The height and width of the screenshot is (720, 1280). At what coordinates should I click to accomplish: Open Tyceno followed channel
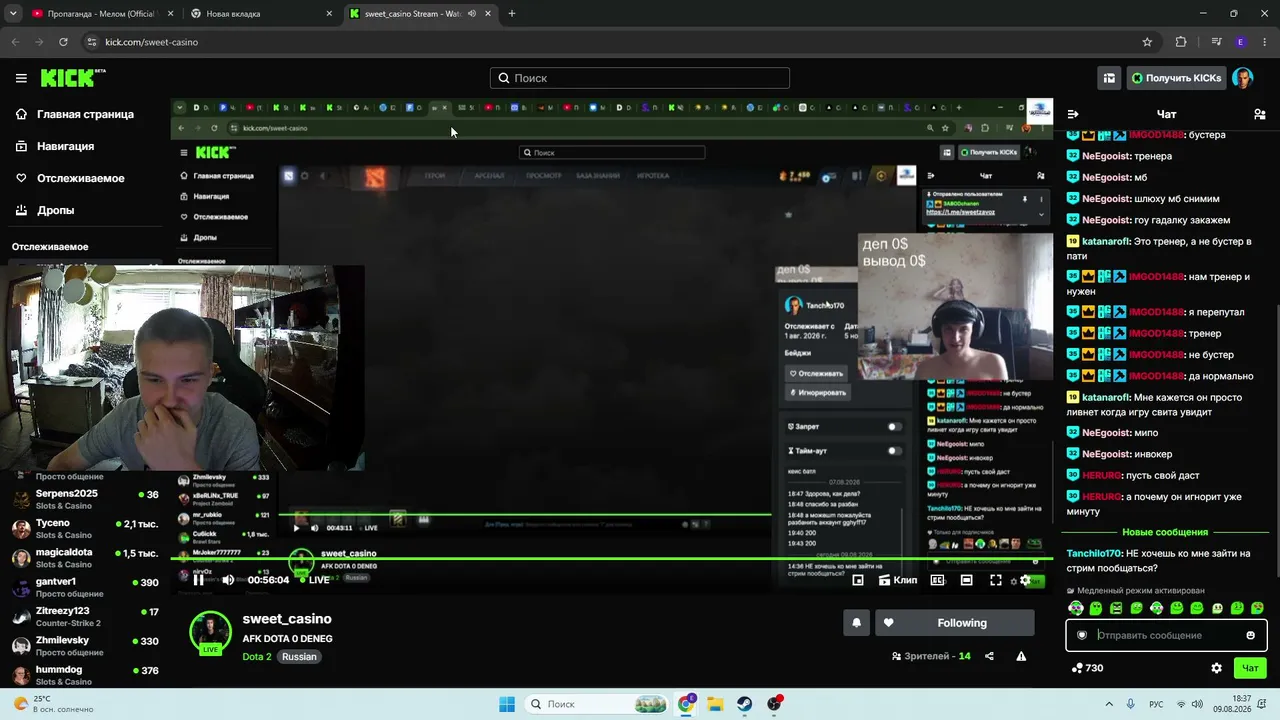click(x=85, y=529)
